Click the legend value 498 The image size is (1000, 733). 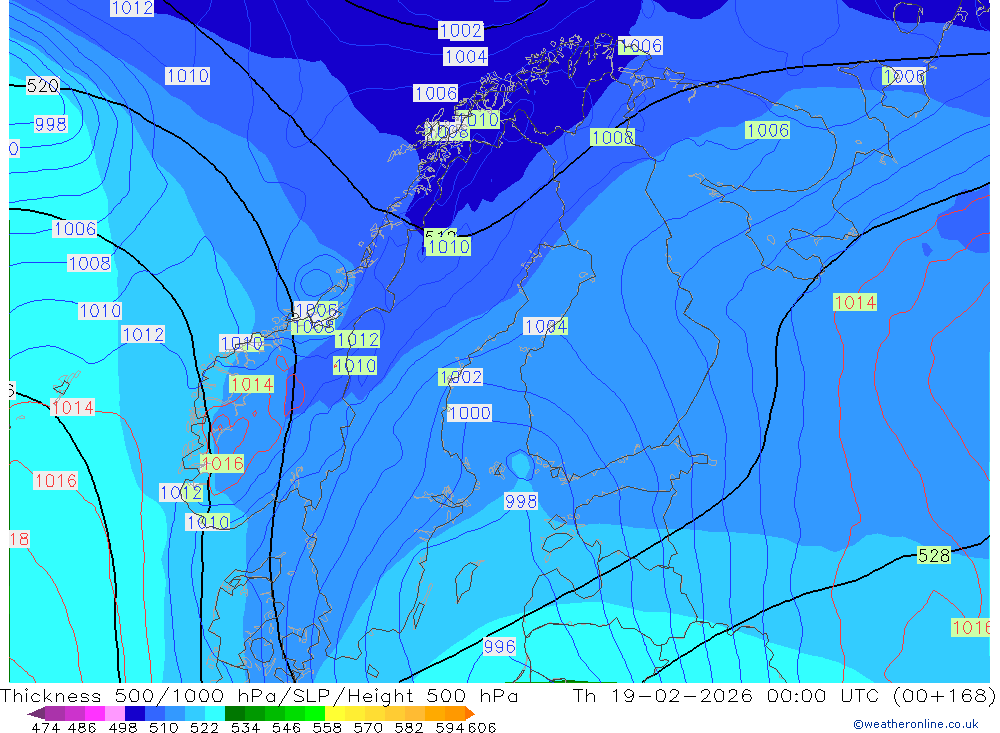tap(122, 728)
